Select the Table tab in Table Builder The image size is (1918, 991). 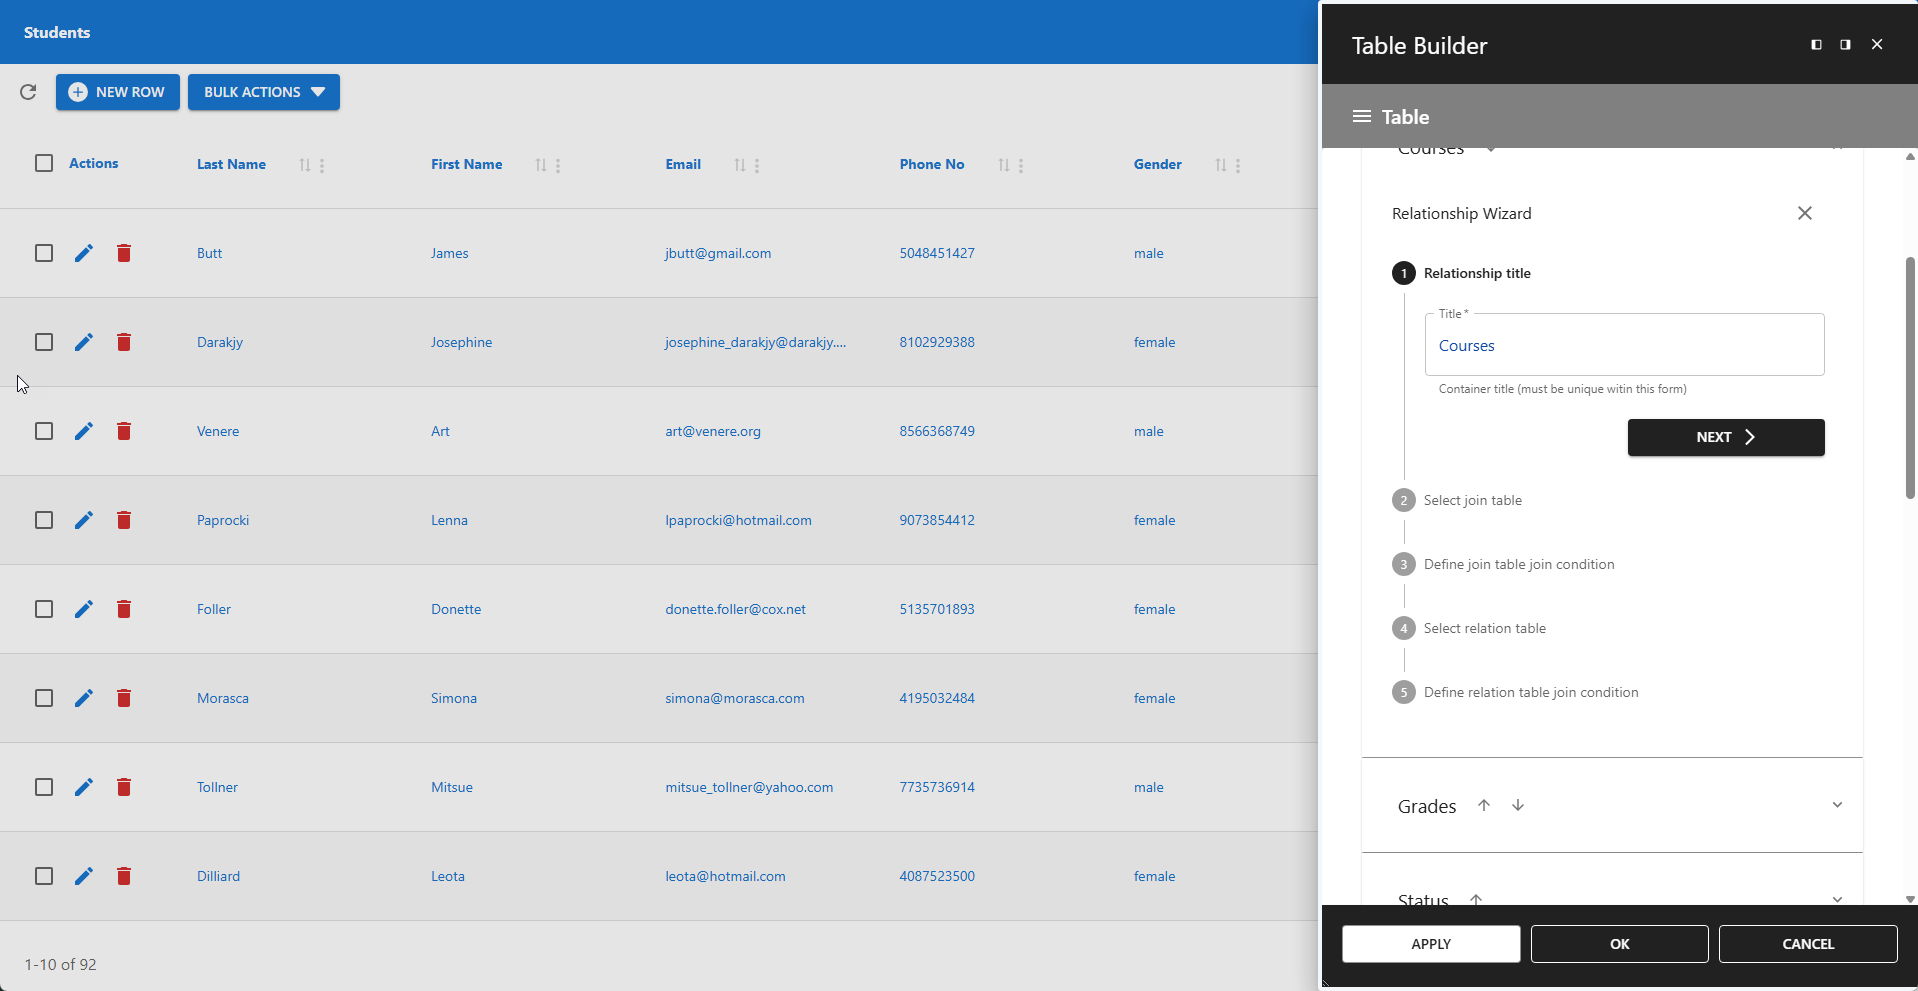tap(1405, 116)
